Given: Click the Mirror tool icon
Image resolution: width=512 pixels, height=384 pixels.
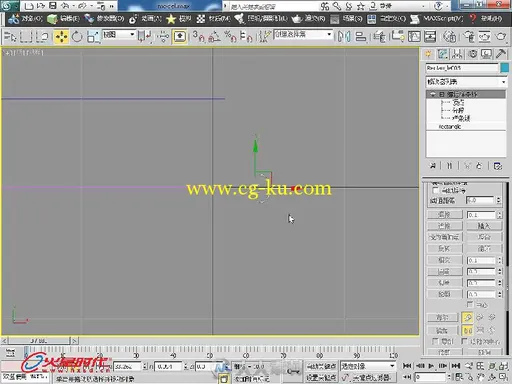Looking at the screenshot, I should tap(344, 37).
